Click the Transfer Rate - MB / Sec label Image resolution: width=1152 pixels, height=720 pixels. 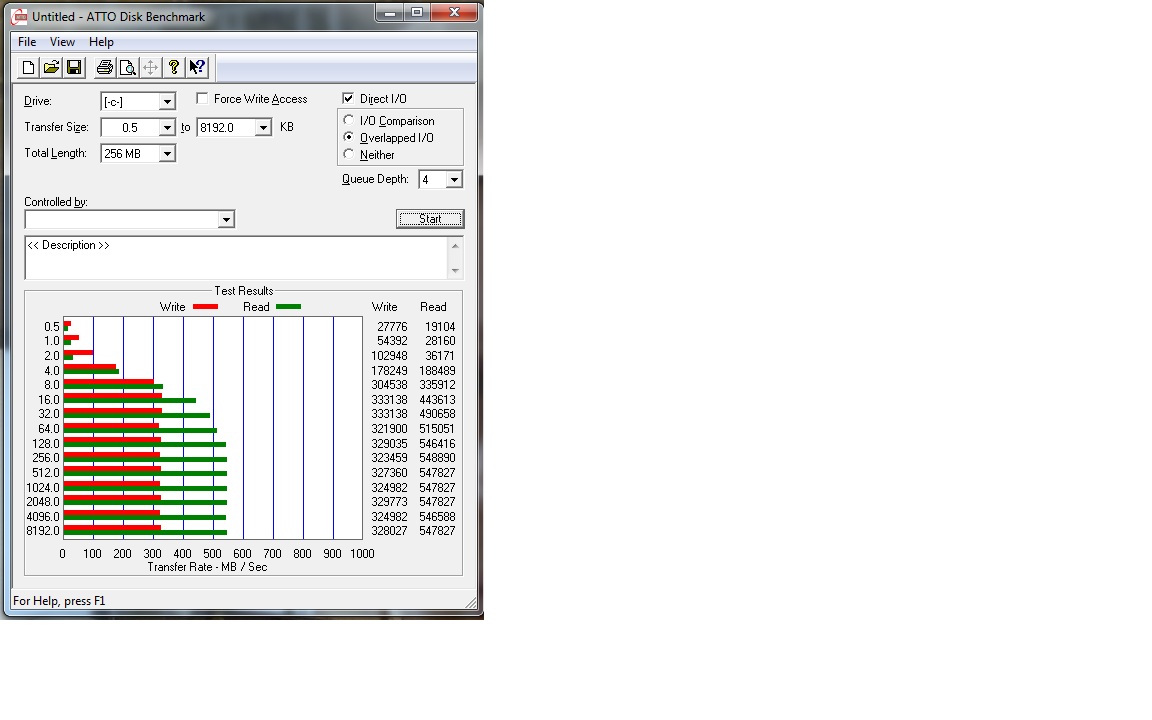point(207,567)
